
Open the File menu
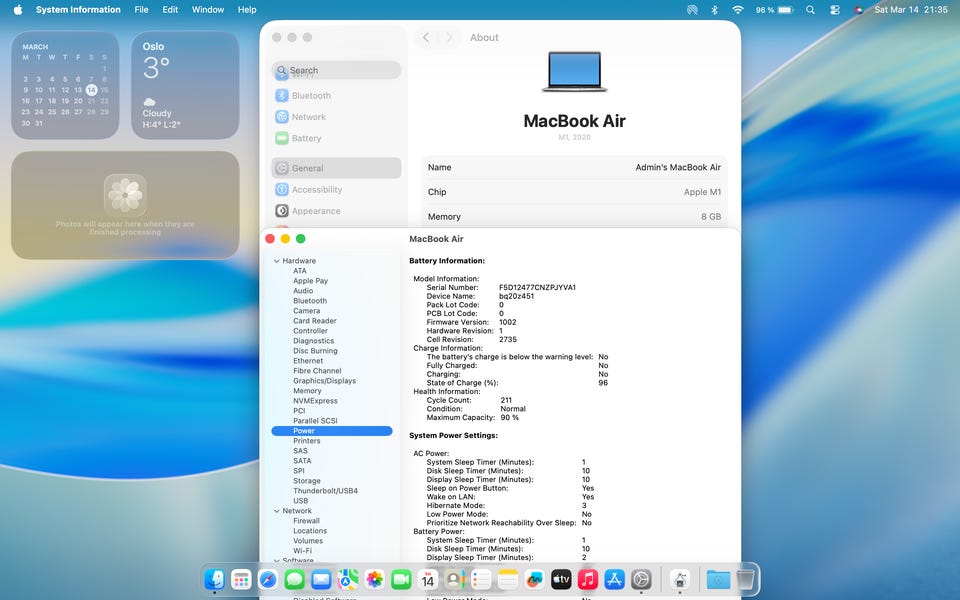click(141, 10)
